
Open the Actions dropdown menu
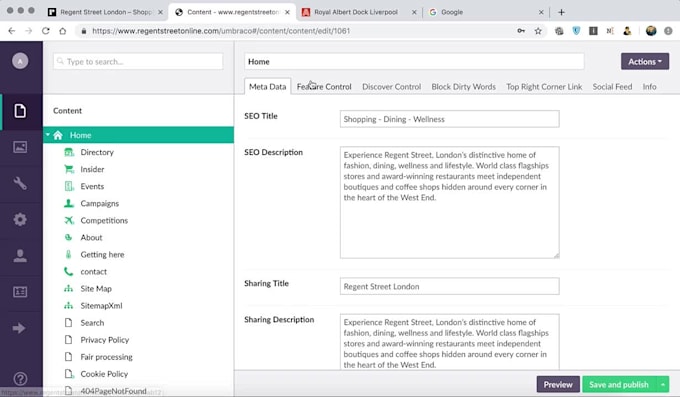645,62
